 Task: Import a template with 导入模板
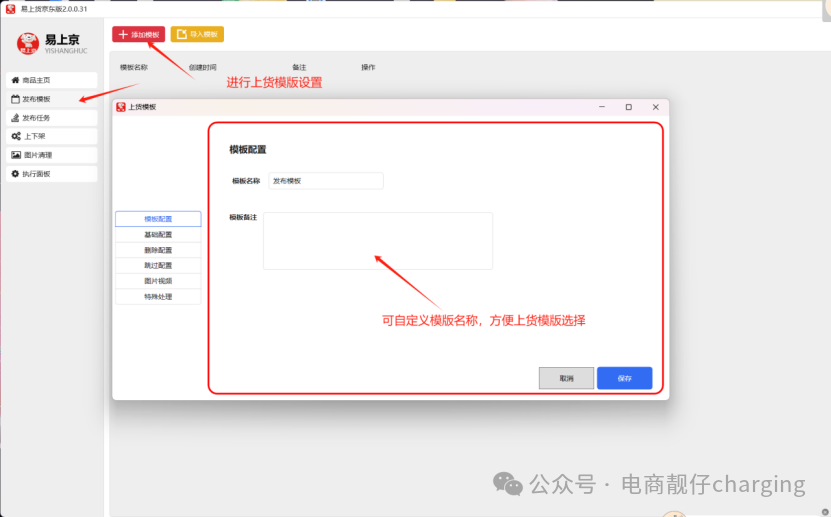[197, 34]
